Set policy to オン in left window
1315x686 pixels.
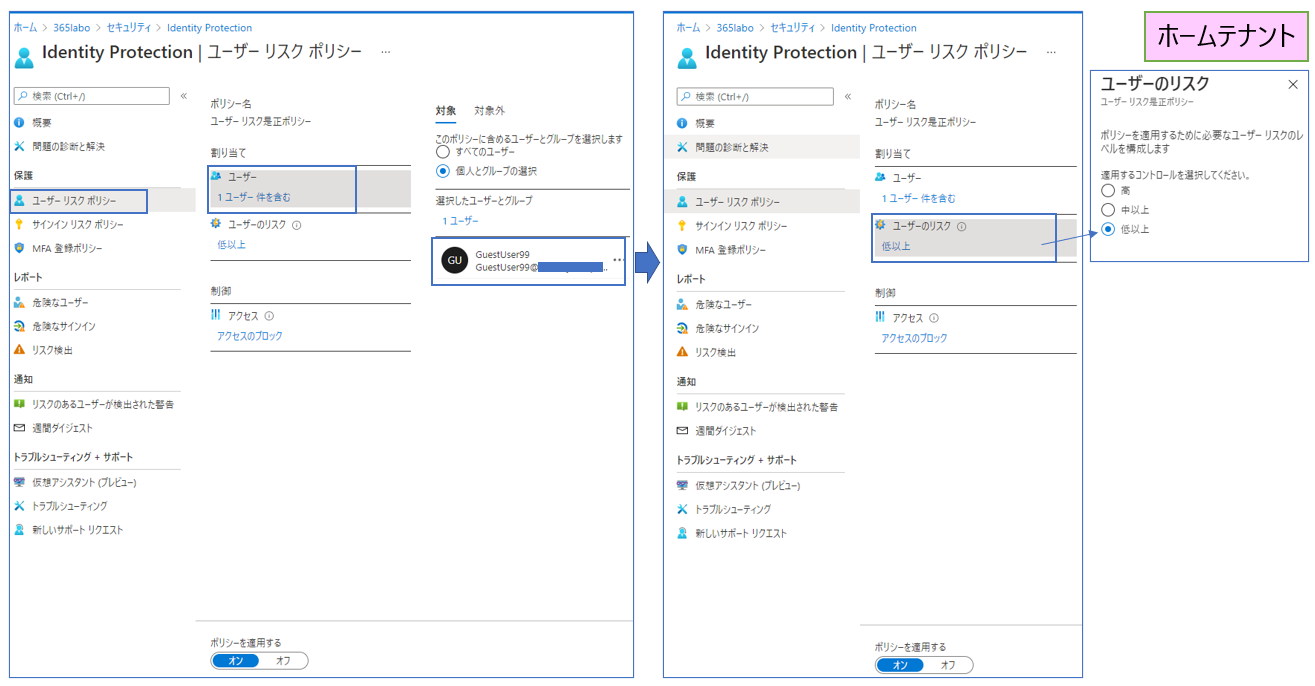point(236,661)
